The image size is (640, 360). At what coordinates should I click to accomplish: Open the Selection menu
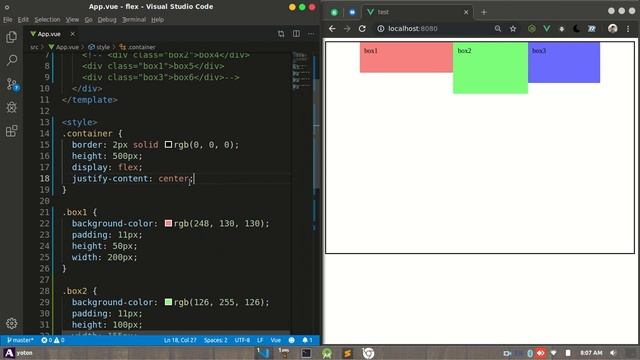click(x=47, y=20)
